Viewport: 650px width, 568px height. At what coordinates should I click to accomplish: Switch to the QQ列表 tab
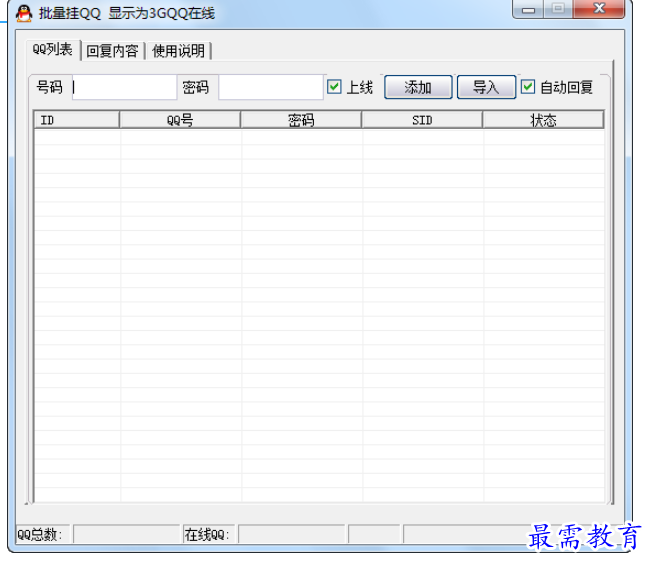pyautogui.click(x=53, y=49)
